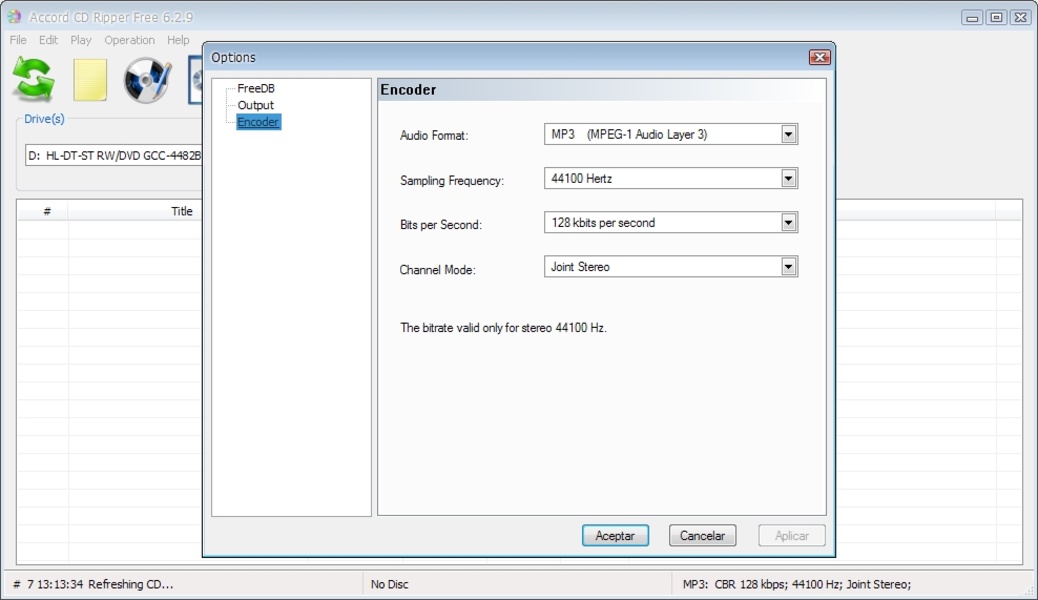The height and width of the screenshot is (600, 1038).
Task: Open the Audio Format dropdown arrow
Action: tap(788, 134)
